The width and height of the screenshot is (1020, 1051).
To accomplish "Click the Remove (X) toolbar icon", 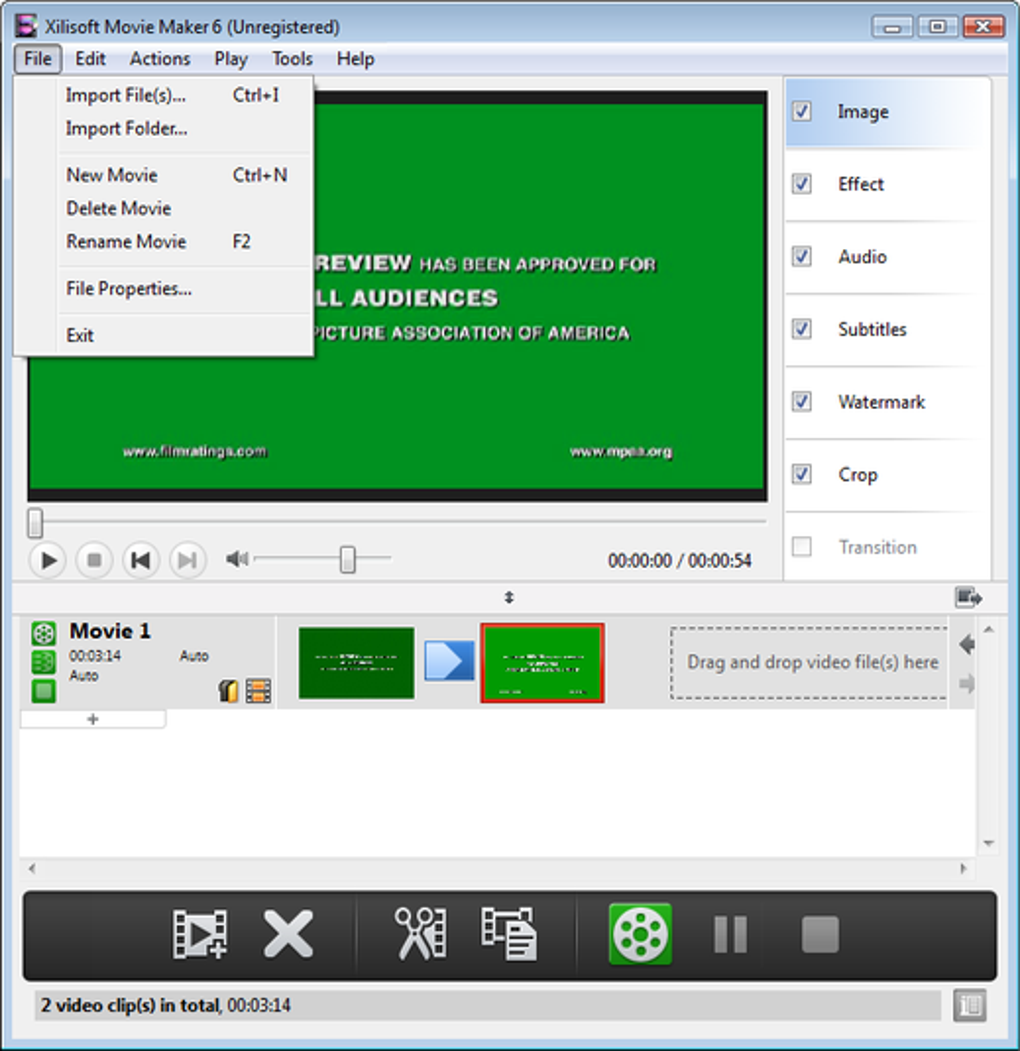I will 288,934.
